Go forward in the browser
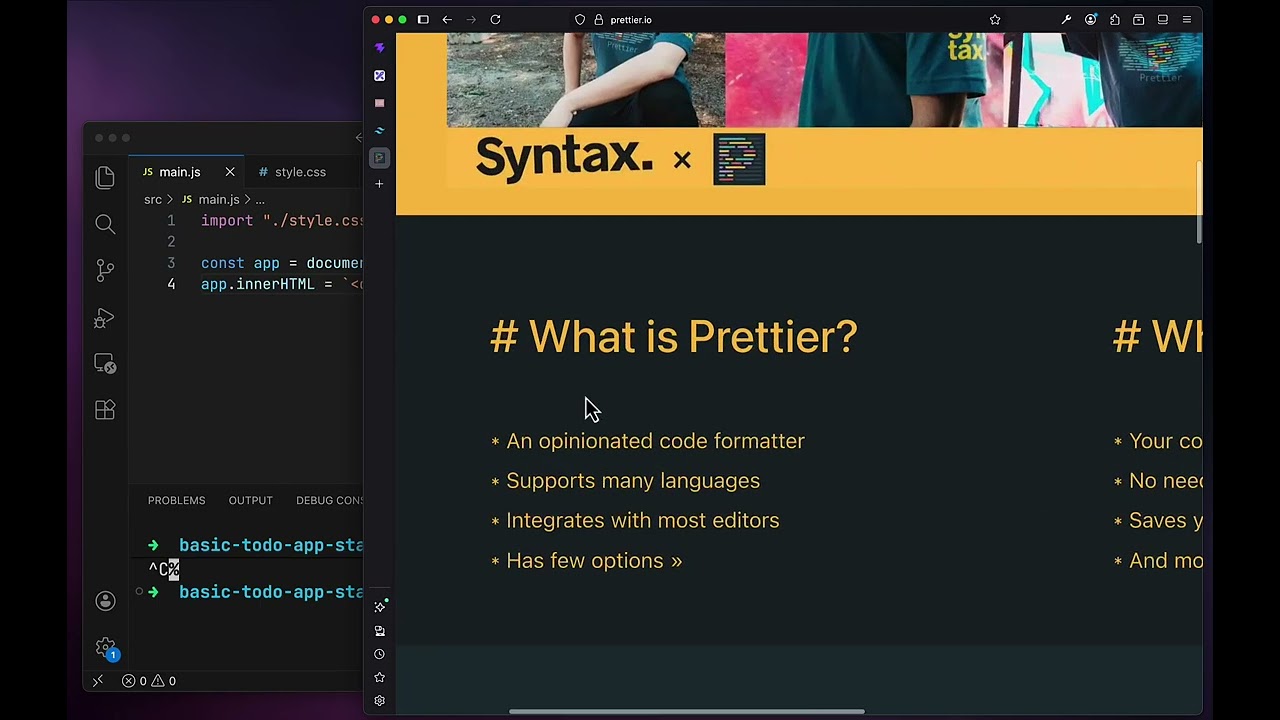Screen dimensions: 1280x720 tap(471, 19)
